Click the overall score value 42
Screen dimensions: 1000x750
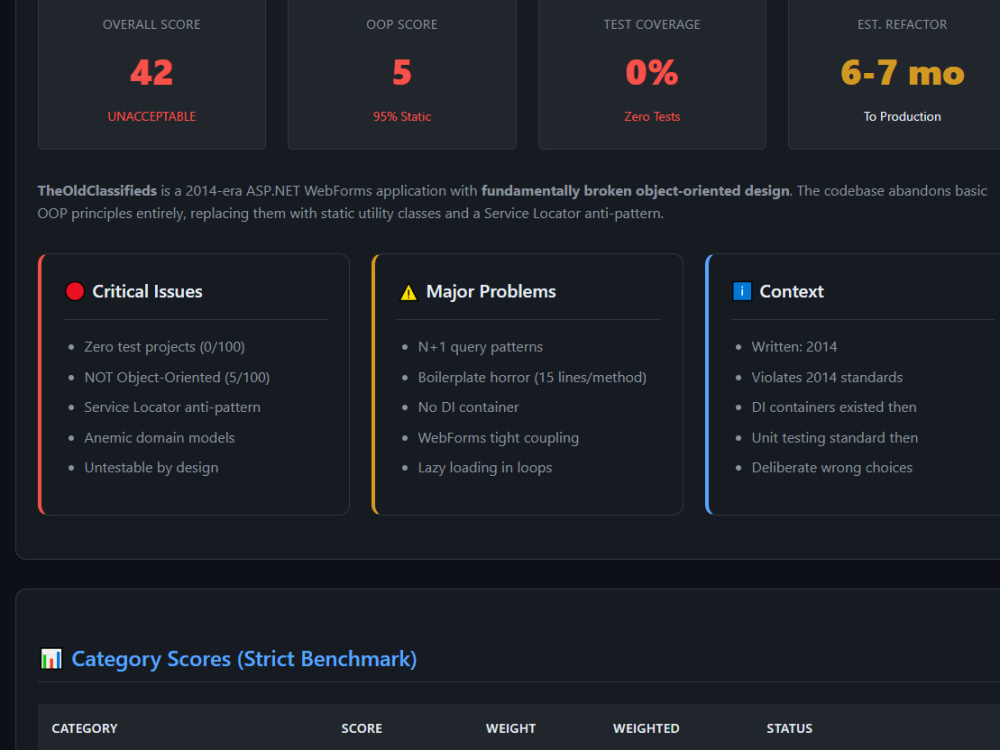(152, 72)
